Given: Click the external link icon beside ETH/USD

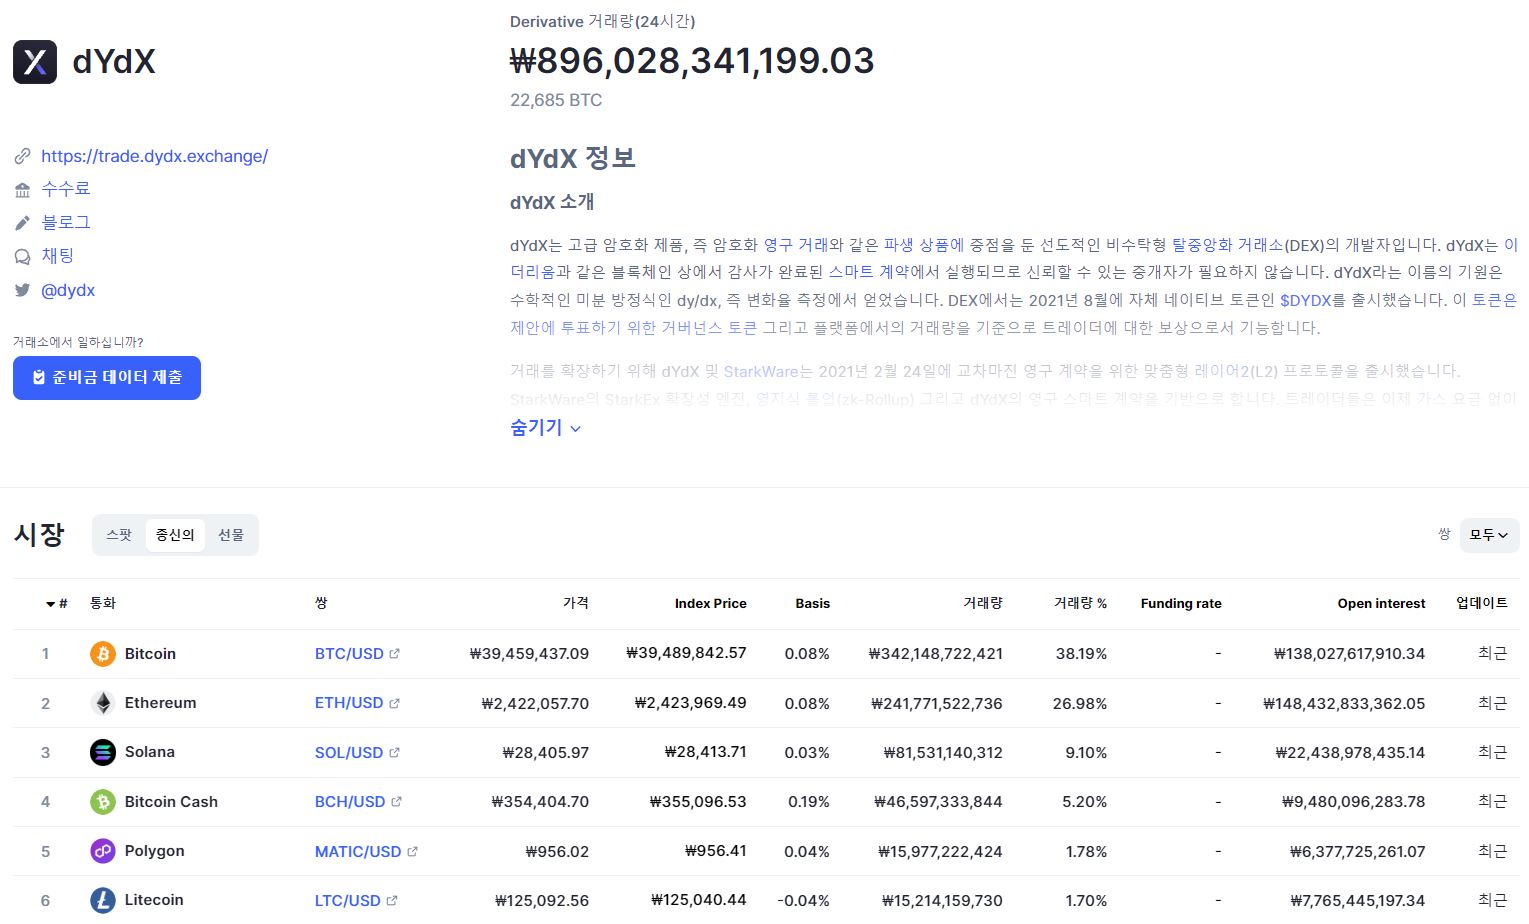Looking at the screenshot, I should tap(394, 703).
